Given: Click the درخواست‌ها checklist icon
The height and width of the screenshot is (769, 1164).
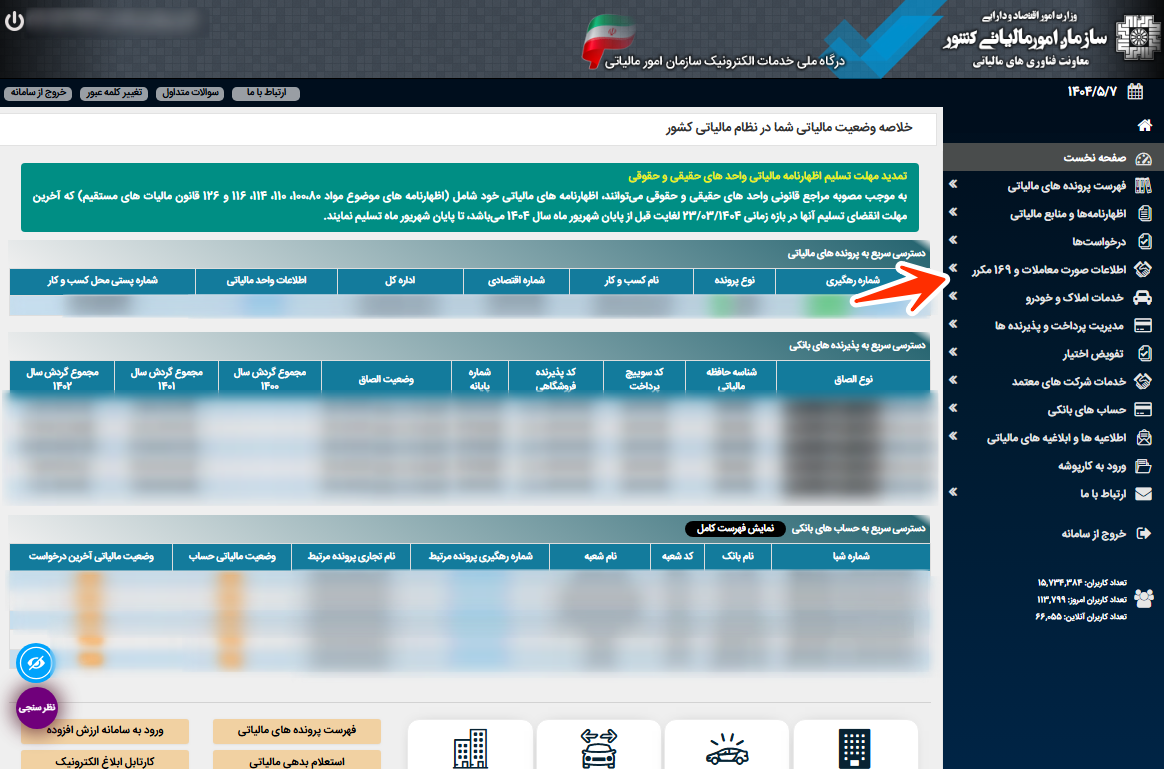Looking at the screenshot, I should 1144,241.
